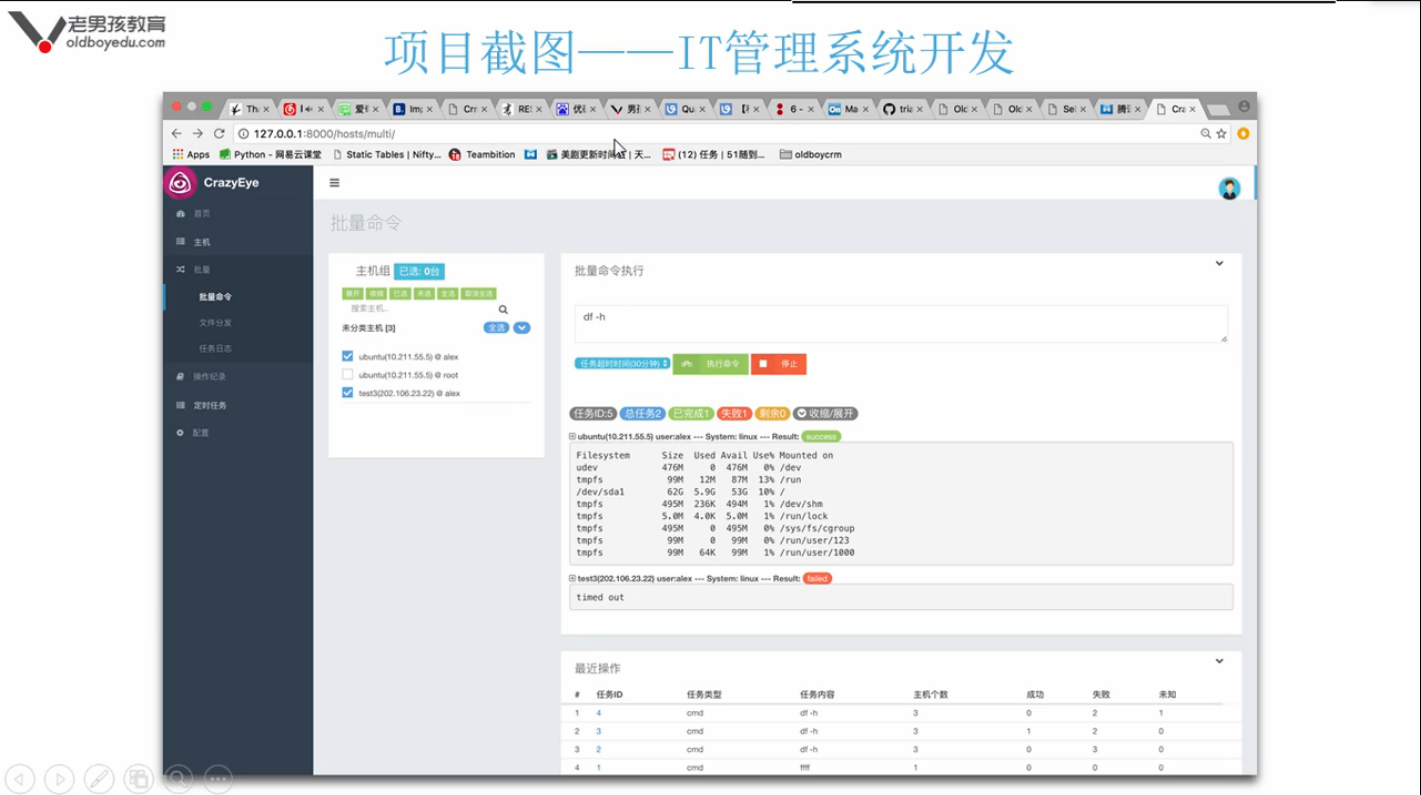Bookmark this page with the star icon
1421x795 pixels.
tap(1221, 133)
